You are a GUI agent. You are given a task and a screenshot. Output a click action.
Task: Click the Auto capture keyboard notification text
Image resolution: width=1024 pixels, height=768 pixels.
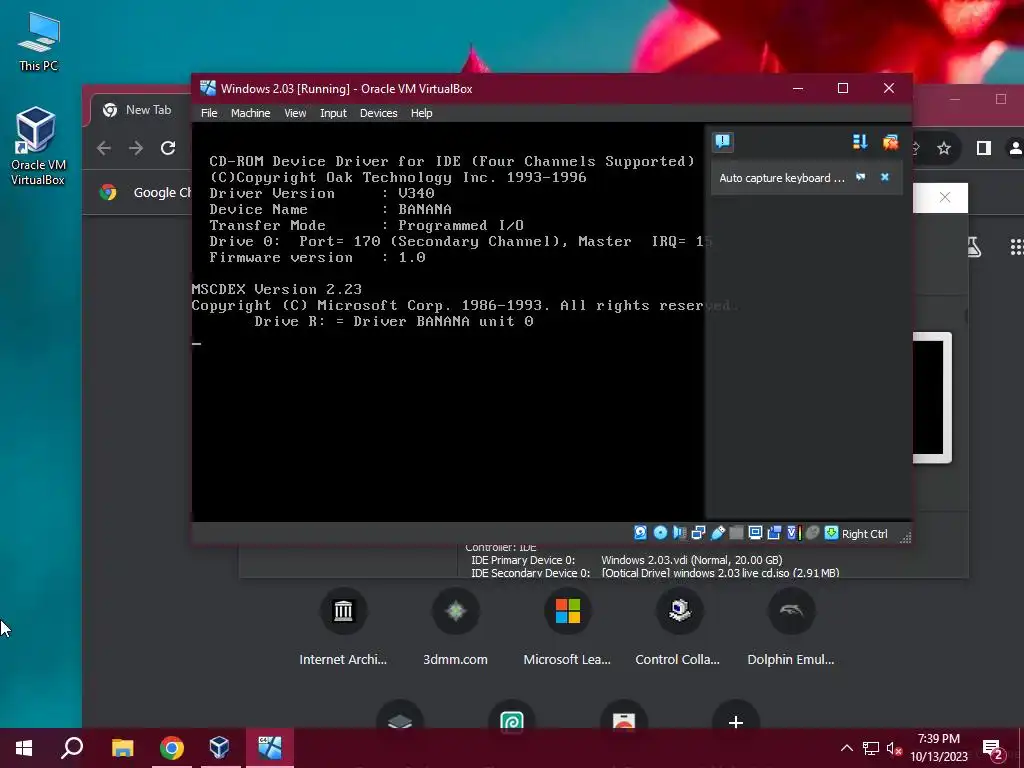click(x=782, y=178)
